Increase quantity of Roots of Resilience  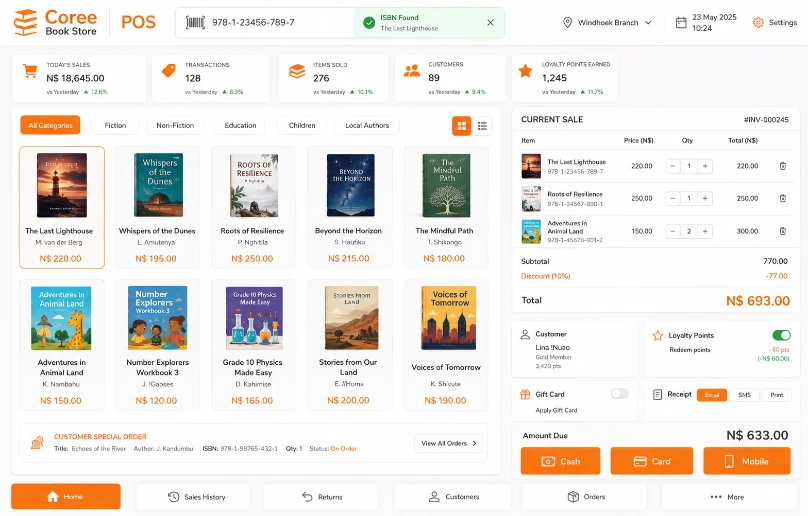click(705, 198)
